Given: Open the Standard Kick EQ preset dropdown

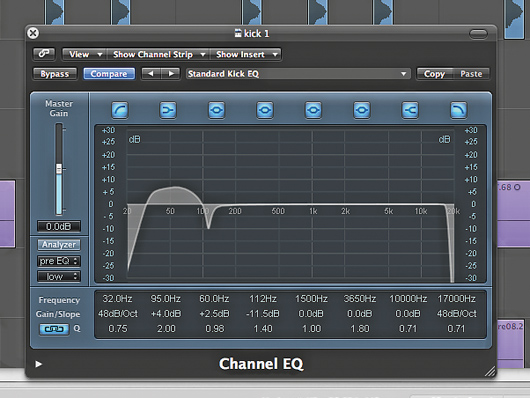Looking at the screenshot, I should (x=298, y=74).
